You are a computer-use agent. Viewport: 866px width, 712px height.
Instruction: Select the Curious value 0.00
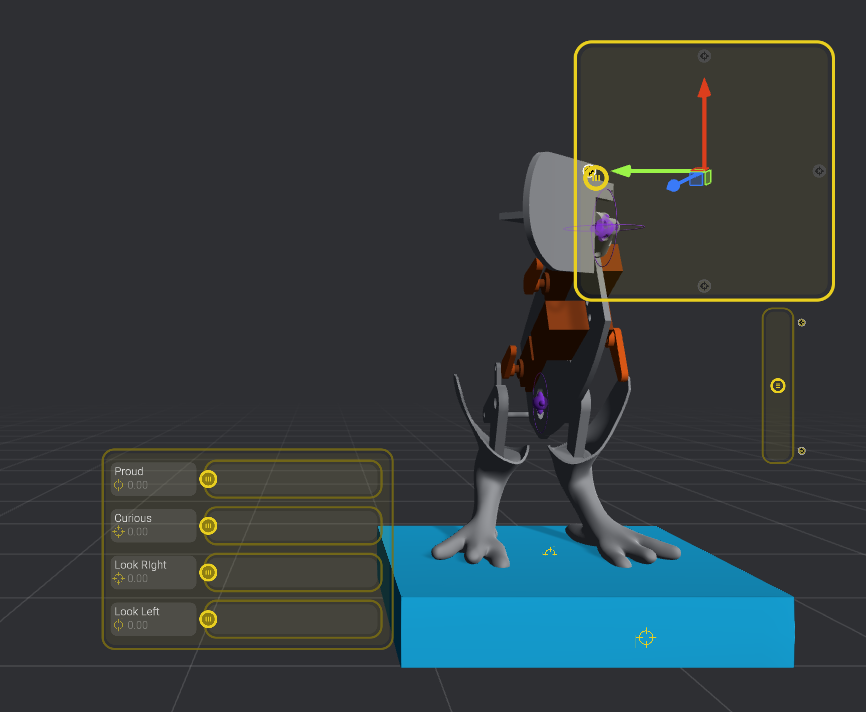point(138,532)
